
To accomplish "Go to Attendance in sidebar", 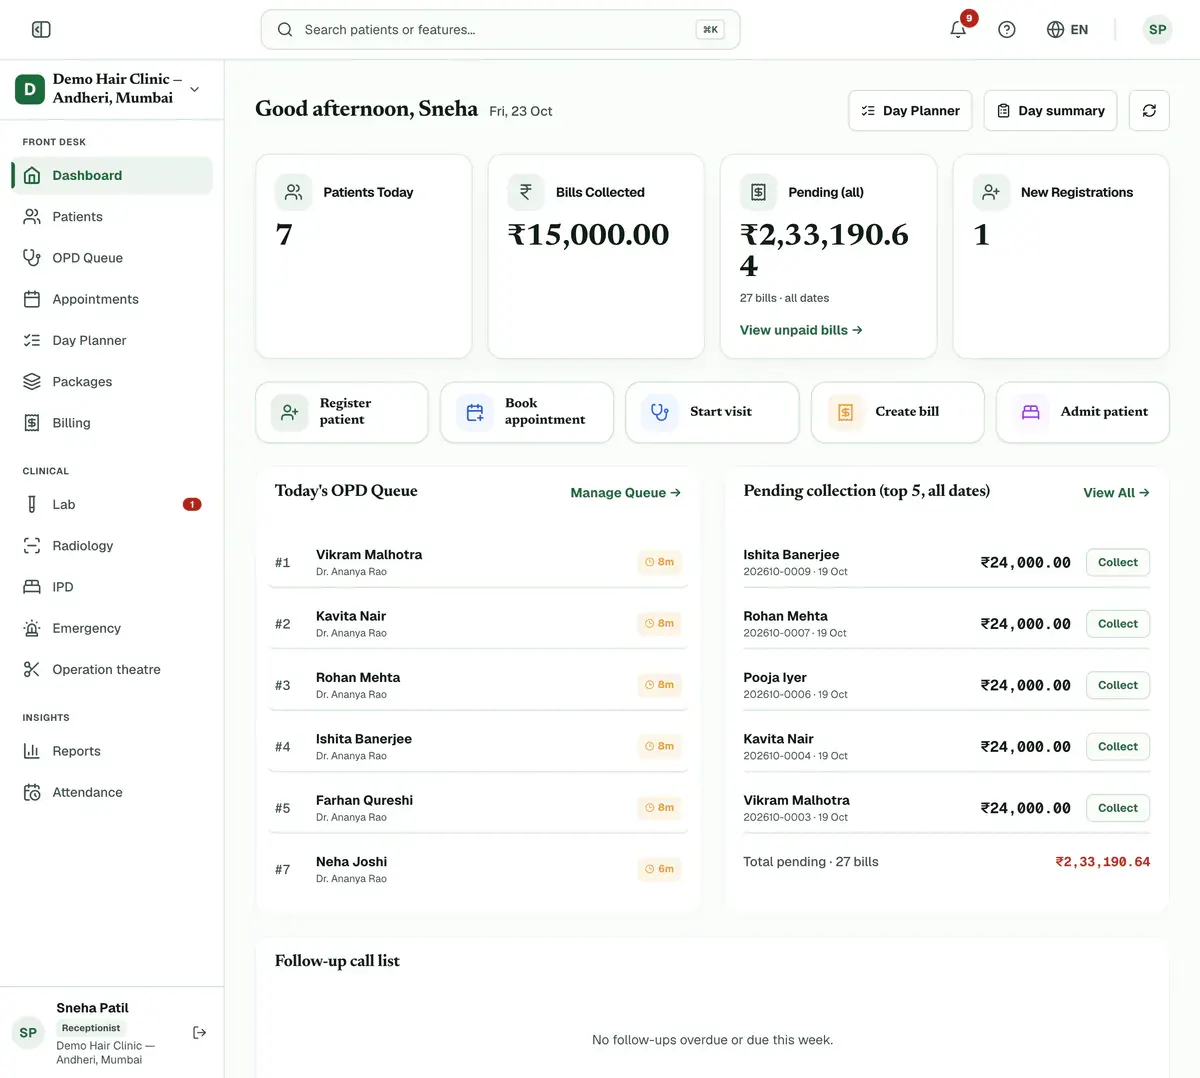I will pos(112,793).
